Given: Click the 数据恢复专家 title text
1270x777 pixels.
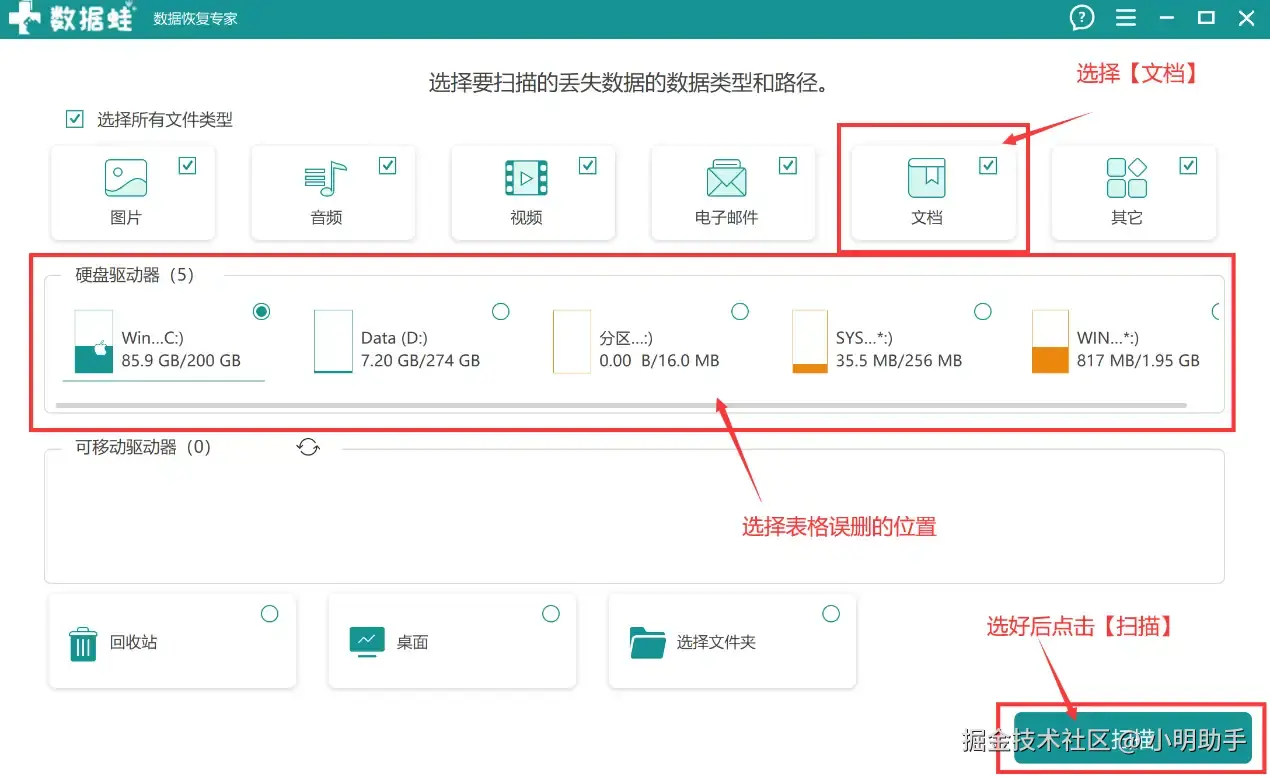Looking at the screenshot, I should pyautogui.click(x=196, y=19).
